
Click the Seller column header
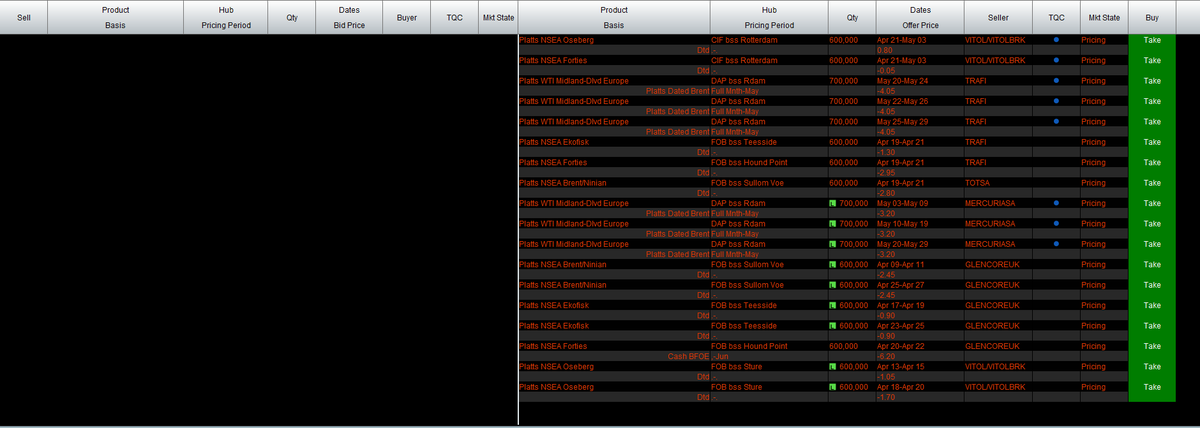click(x=998, y=17)
